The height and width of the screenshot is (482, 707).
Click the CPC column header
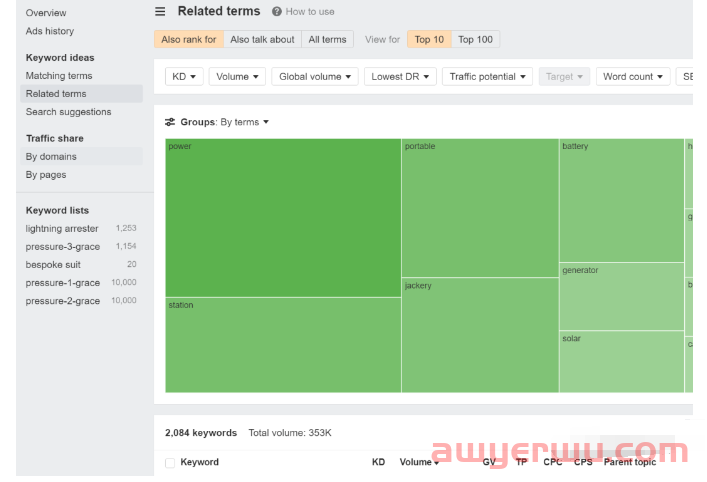(x=553, y=462)
